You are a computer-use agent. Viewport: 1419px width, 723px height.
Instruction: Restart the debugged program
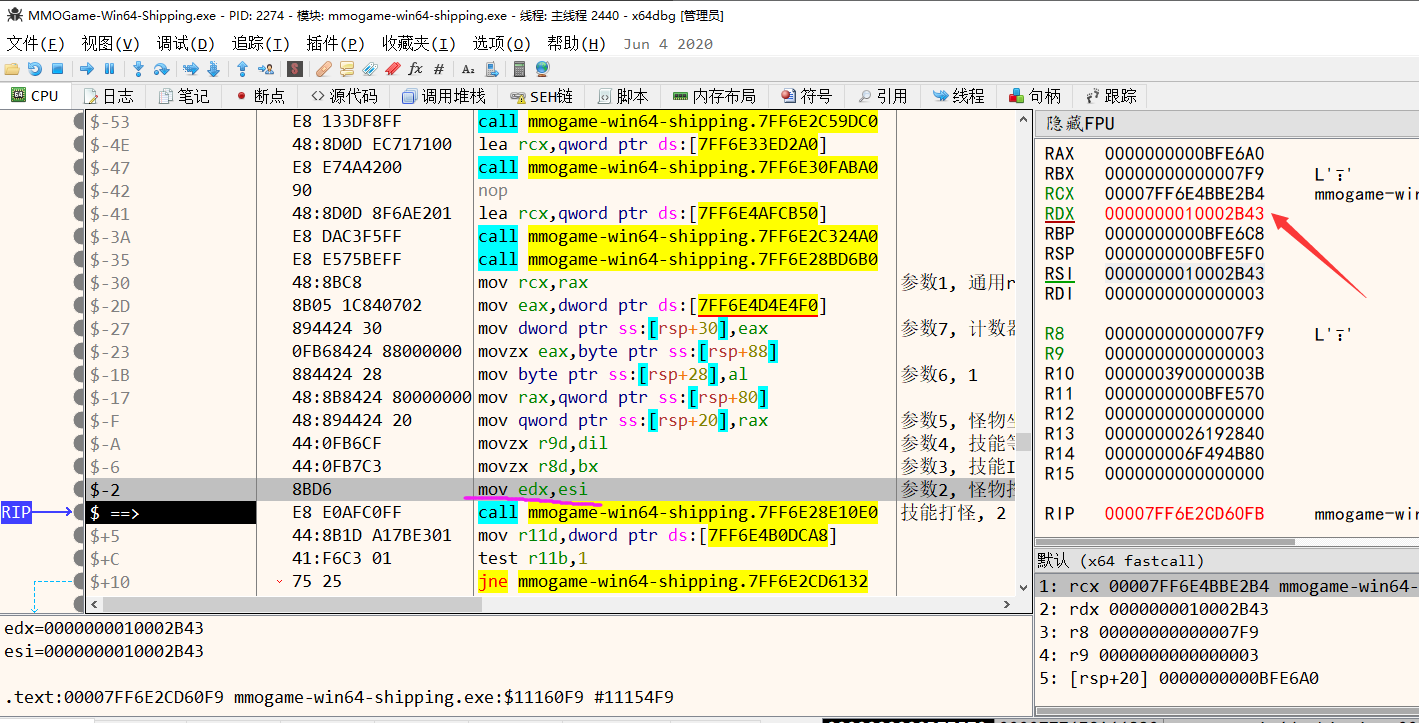point(35,69)
